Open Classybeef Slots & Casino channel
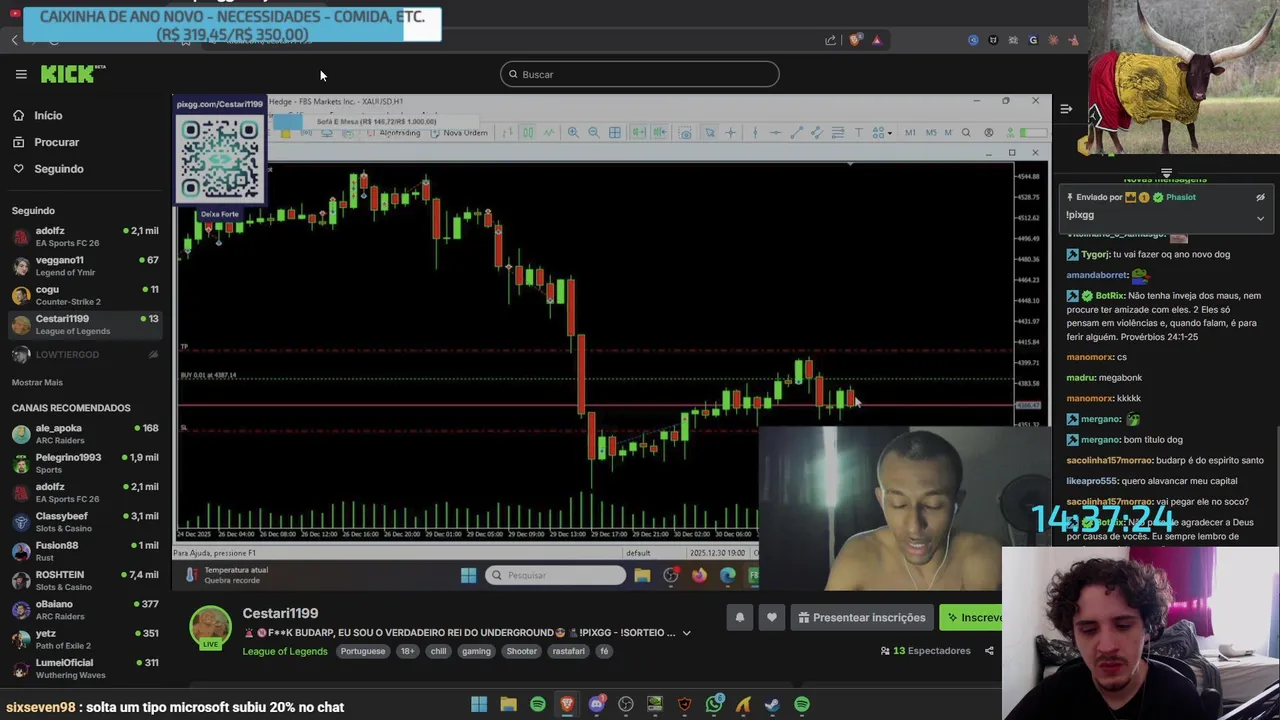 coord(85,521)
